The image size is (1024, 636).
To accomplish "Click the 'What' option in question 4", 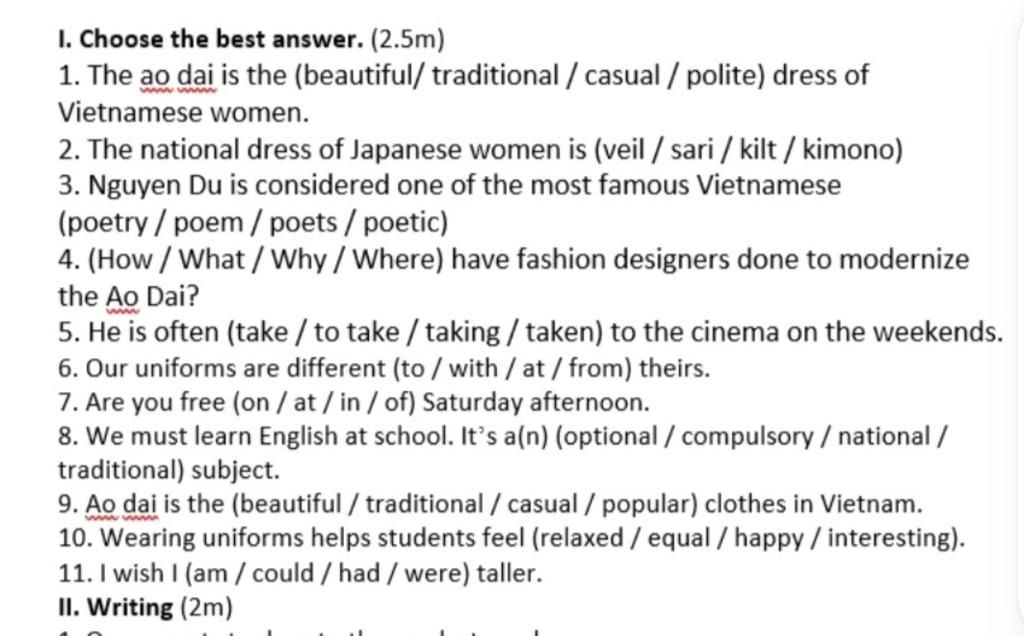I will pyautogui.click(x=212, y=260).
